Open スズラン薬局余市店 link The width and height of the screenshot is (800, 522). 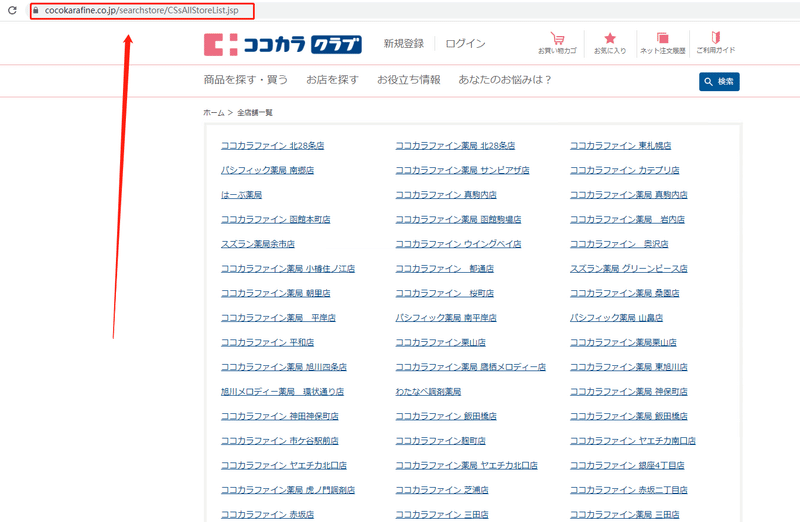pyautogui.click(x=258, y=244)
